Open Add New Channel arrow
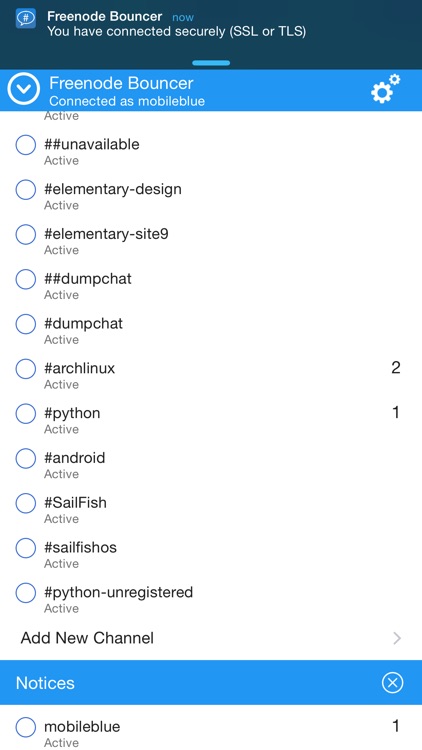The width and height of the screenshot is (422, 750). tap(397, 638)
